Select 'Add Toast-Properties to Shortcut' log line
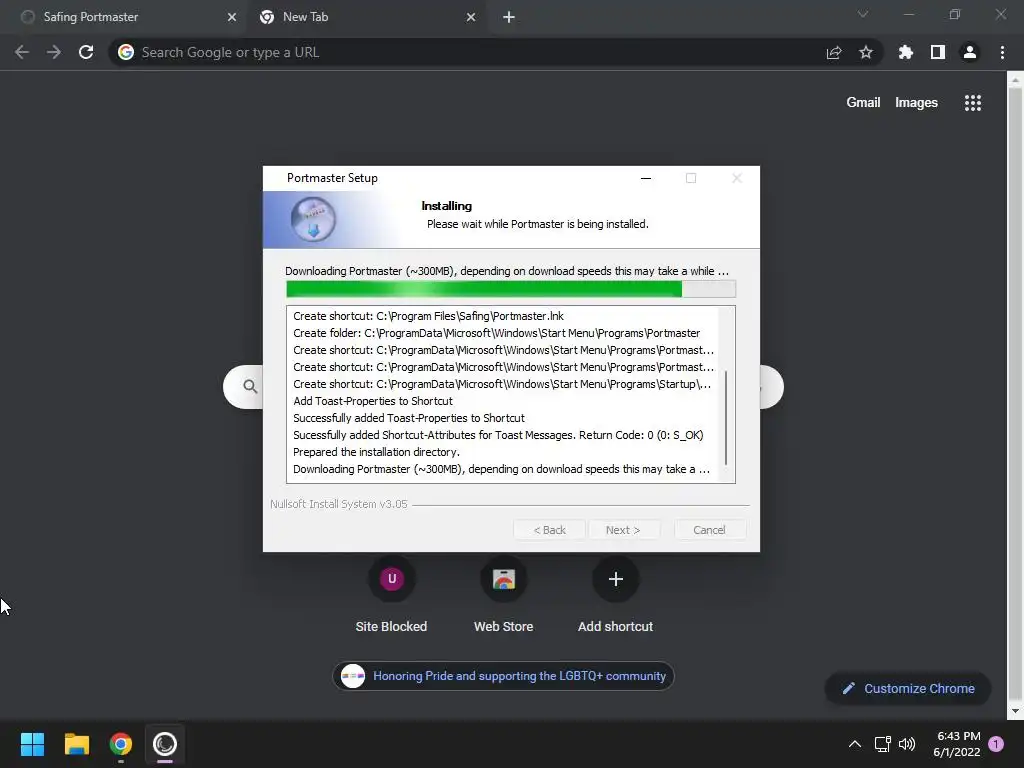 tap(373, 401)
